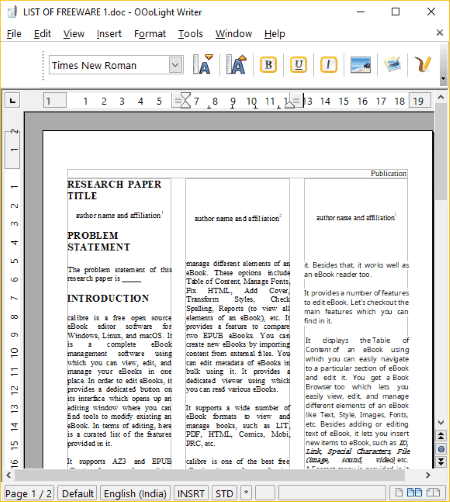Toggle Underline formatting button
Screen dimensions: 450x502
coord(298,65)
